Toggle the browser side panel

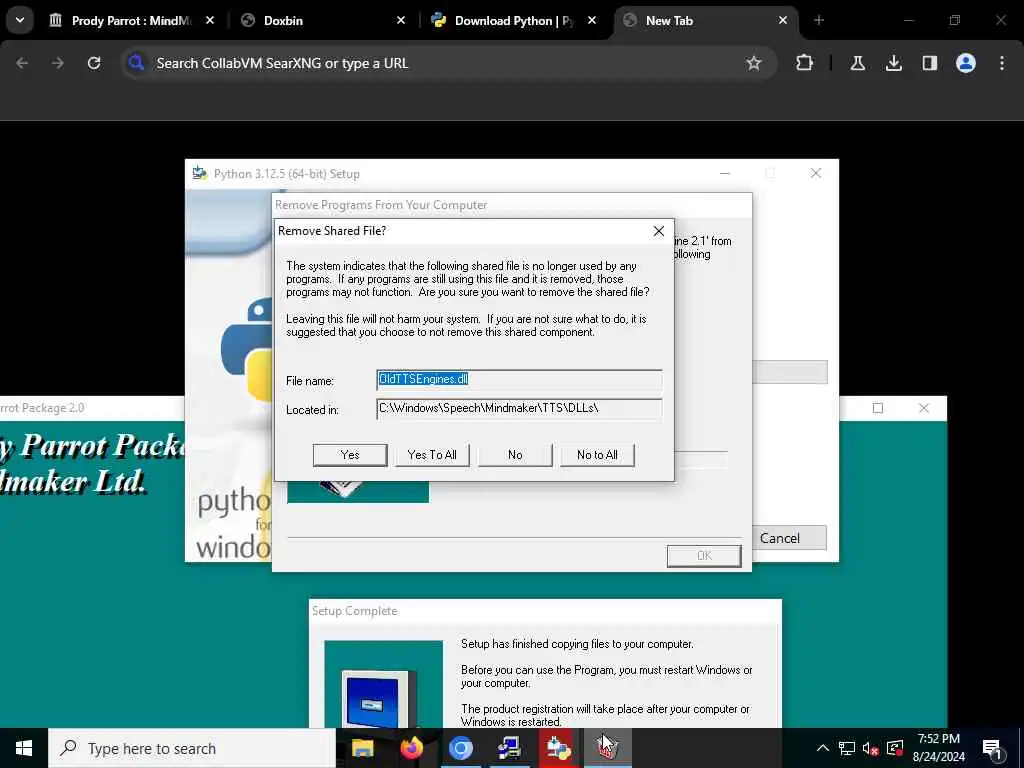[929, 63]
